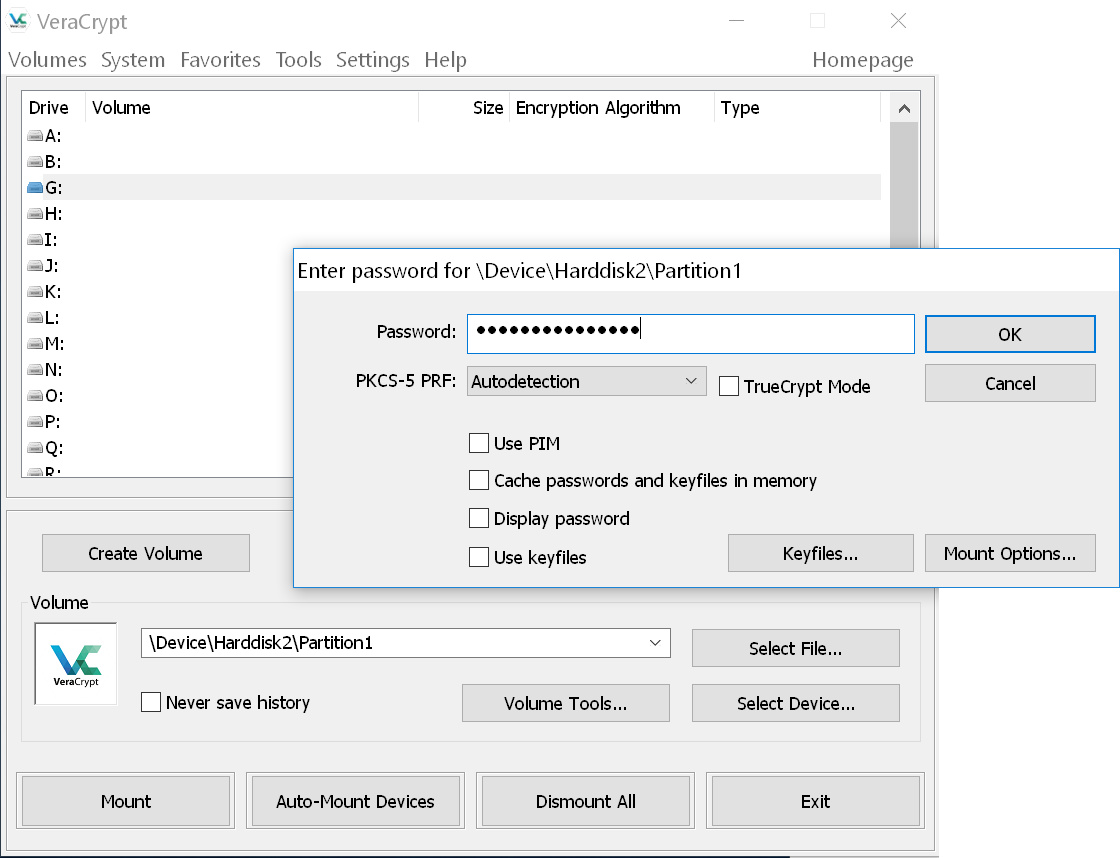Viewport: 1120px width, 858px height.
Task: Enable Cache passwords and keyfiles in memory
Action: click(x=479, y=481)
